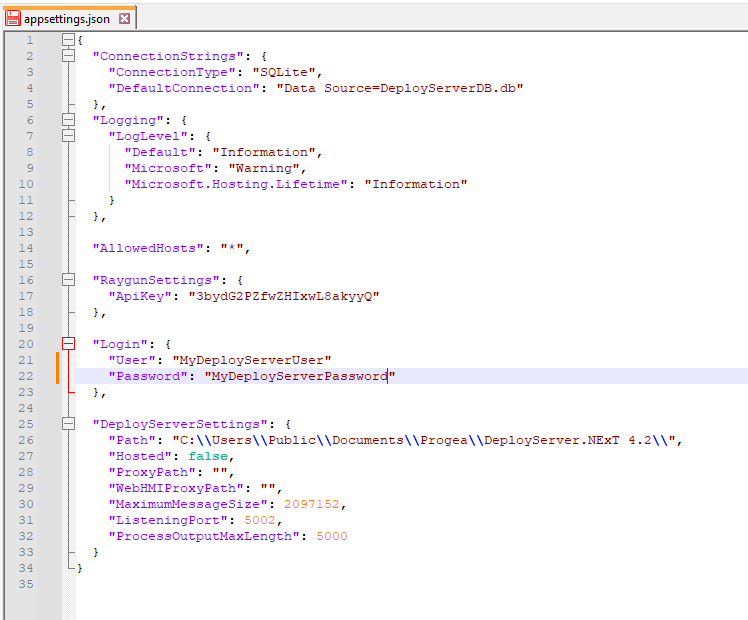Click the "User" key on line 21
Viewport: 748px width, 620px height.
(x=132, y=361)
